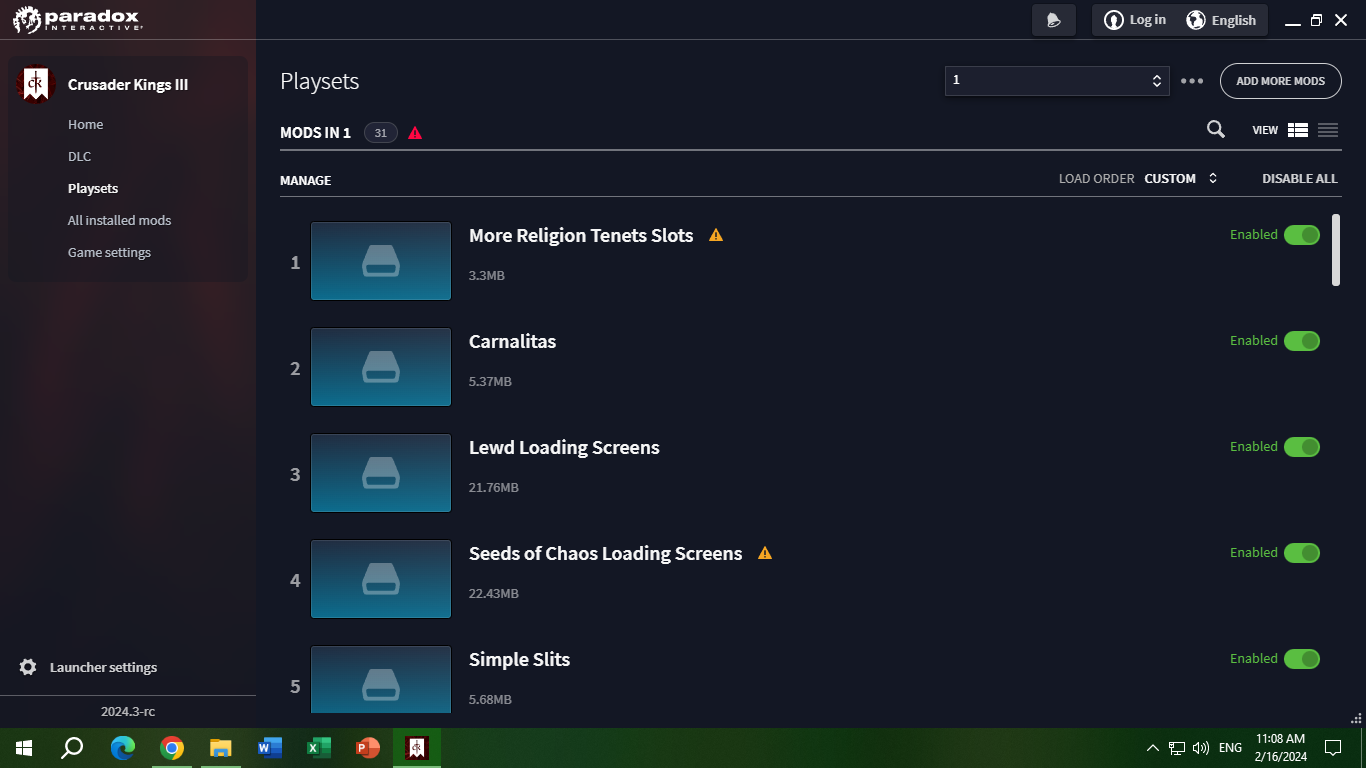Click the Launcher settings gear icon
The height and width of the screenshot is (768, 1366).
tap(28, 667)
